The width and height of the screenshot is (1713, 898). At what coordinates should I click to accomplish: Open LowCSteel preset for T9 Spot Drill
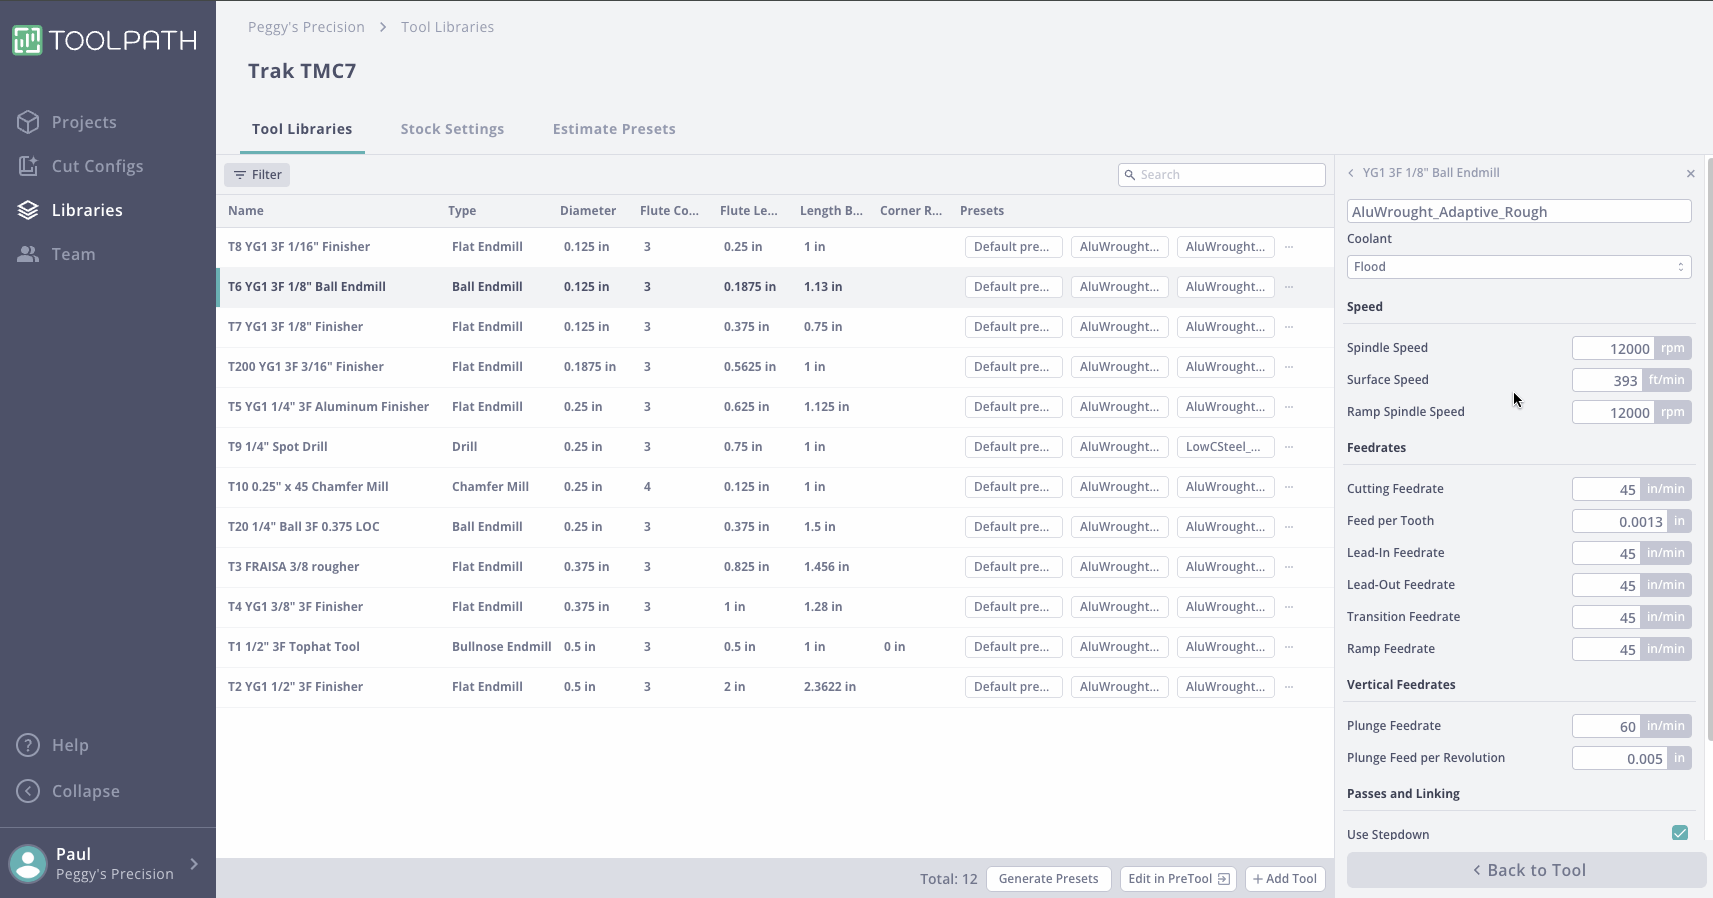(1225, 447)
